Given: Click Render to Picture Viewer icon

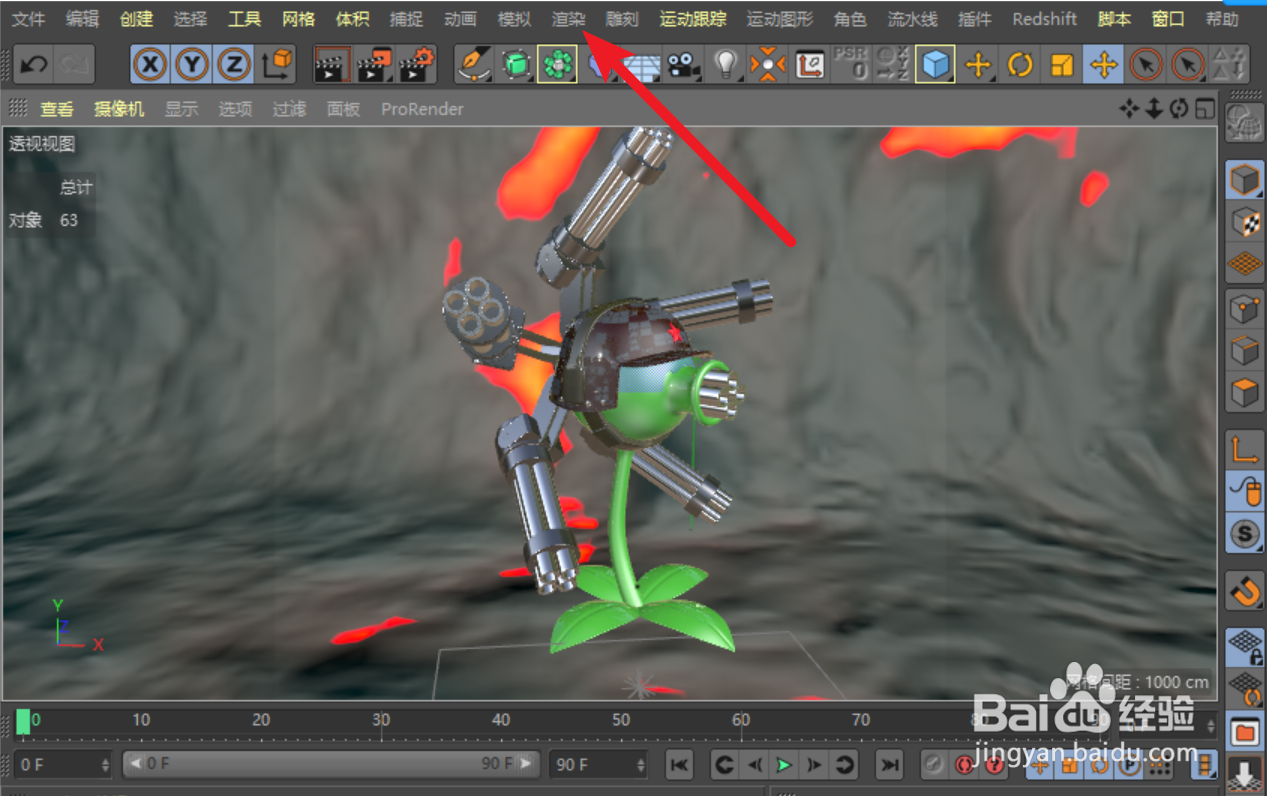Looking at the screenshot, I should tap(375, 65).
